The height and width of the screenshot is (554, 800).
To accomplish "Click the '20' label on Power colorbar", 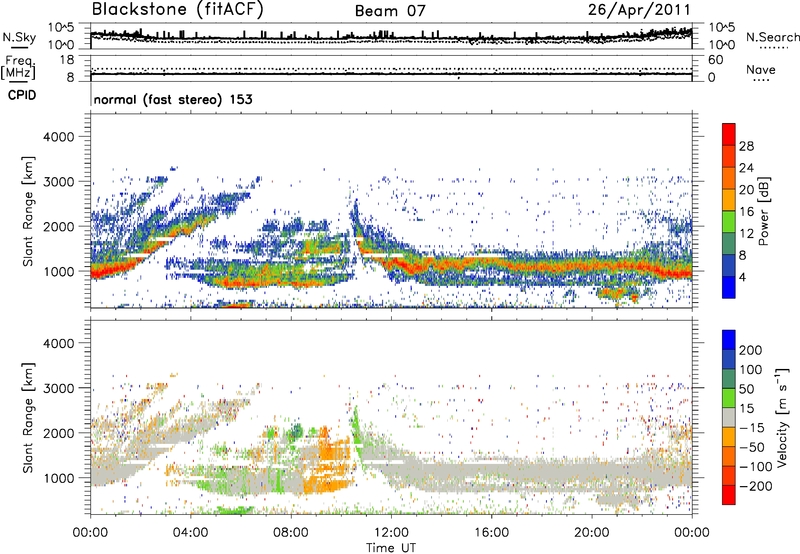I will [x=746, y=190].
